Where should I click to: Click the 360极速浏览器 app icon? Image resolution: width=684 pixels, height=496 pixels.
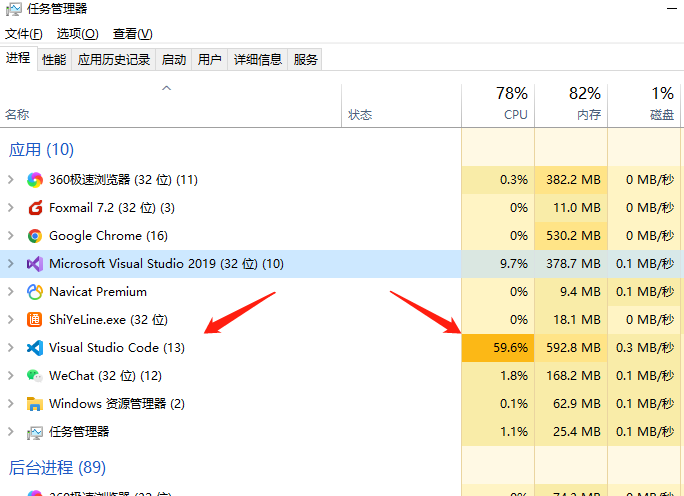coord(35,180)
